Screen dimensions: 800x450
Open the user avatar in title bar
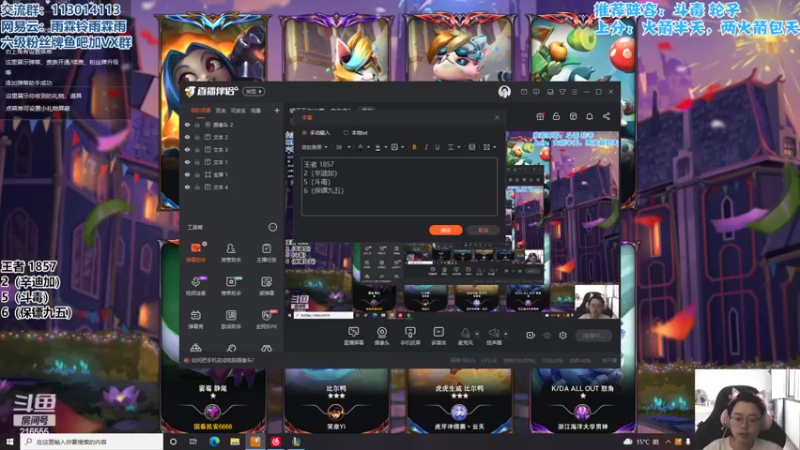(504, 91)
